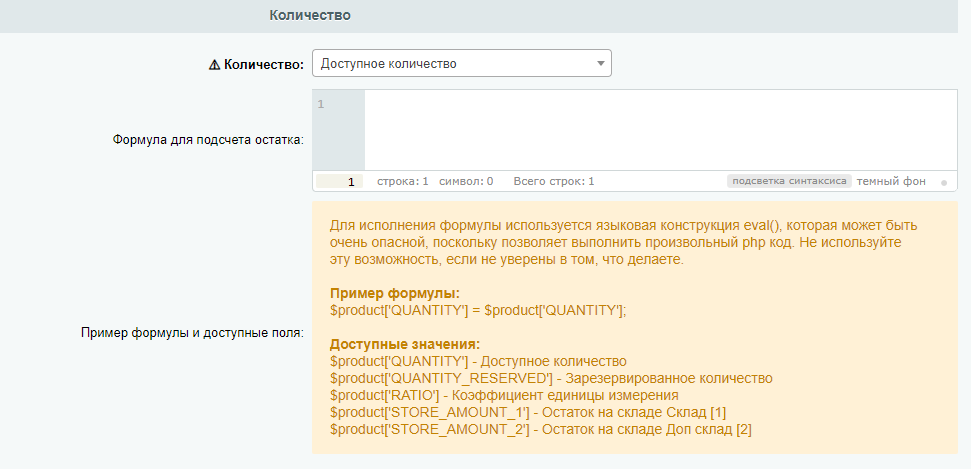Click the $product['RATIO'] coefficient line
971x469 pixels.
click(x=504, y=395)
